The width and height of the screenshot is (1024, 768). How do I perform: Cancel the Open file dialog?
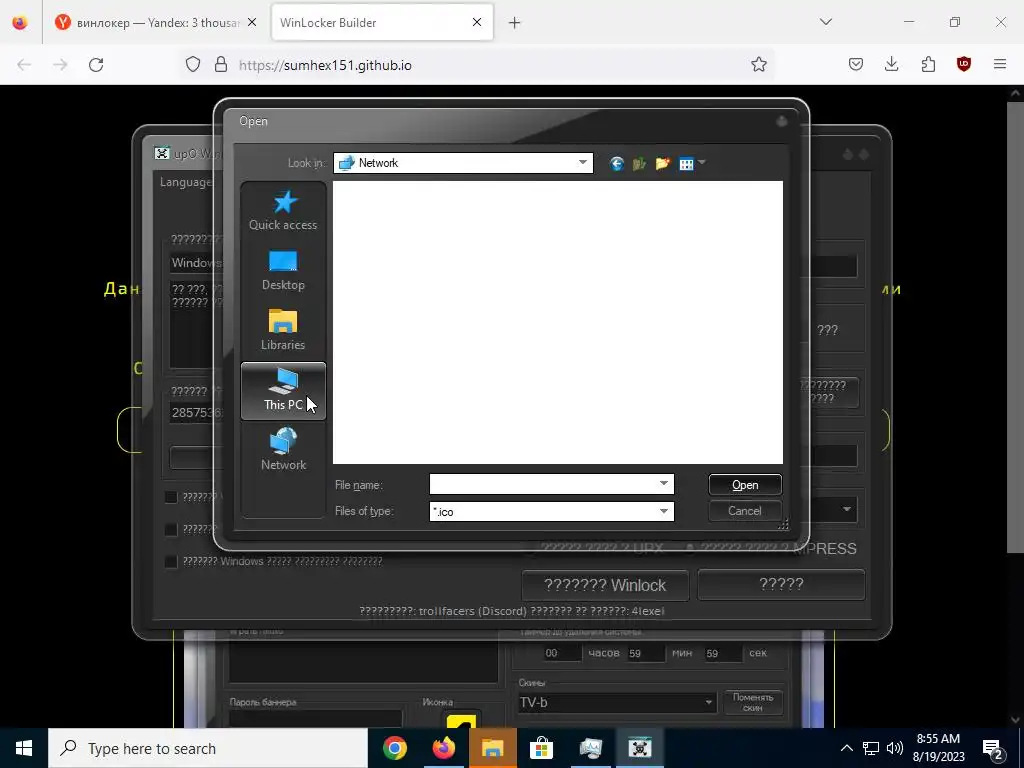[744, 511]
